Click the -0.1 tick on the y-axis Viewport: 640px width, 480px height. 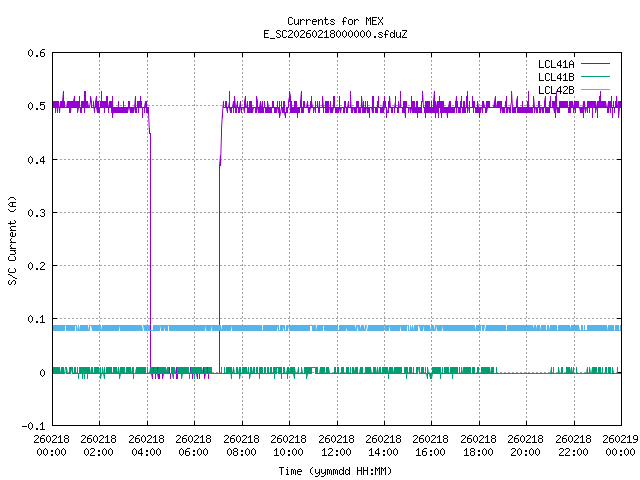[31, 426]
